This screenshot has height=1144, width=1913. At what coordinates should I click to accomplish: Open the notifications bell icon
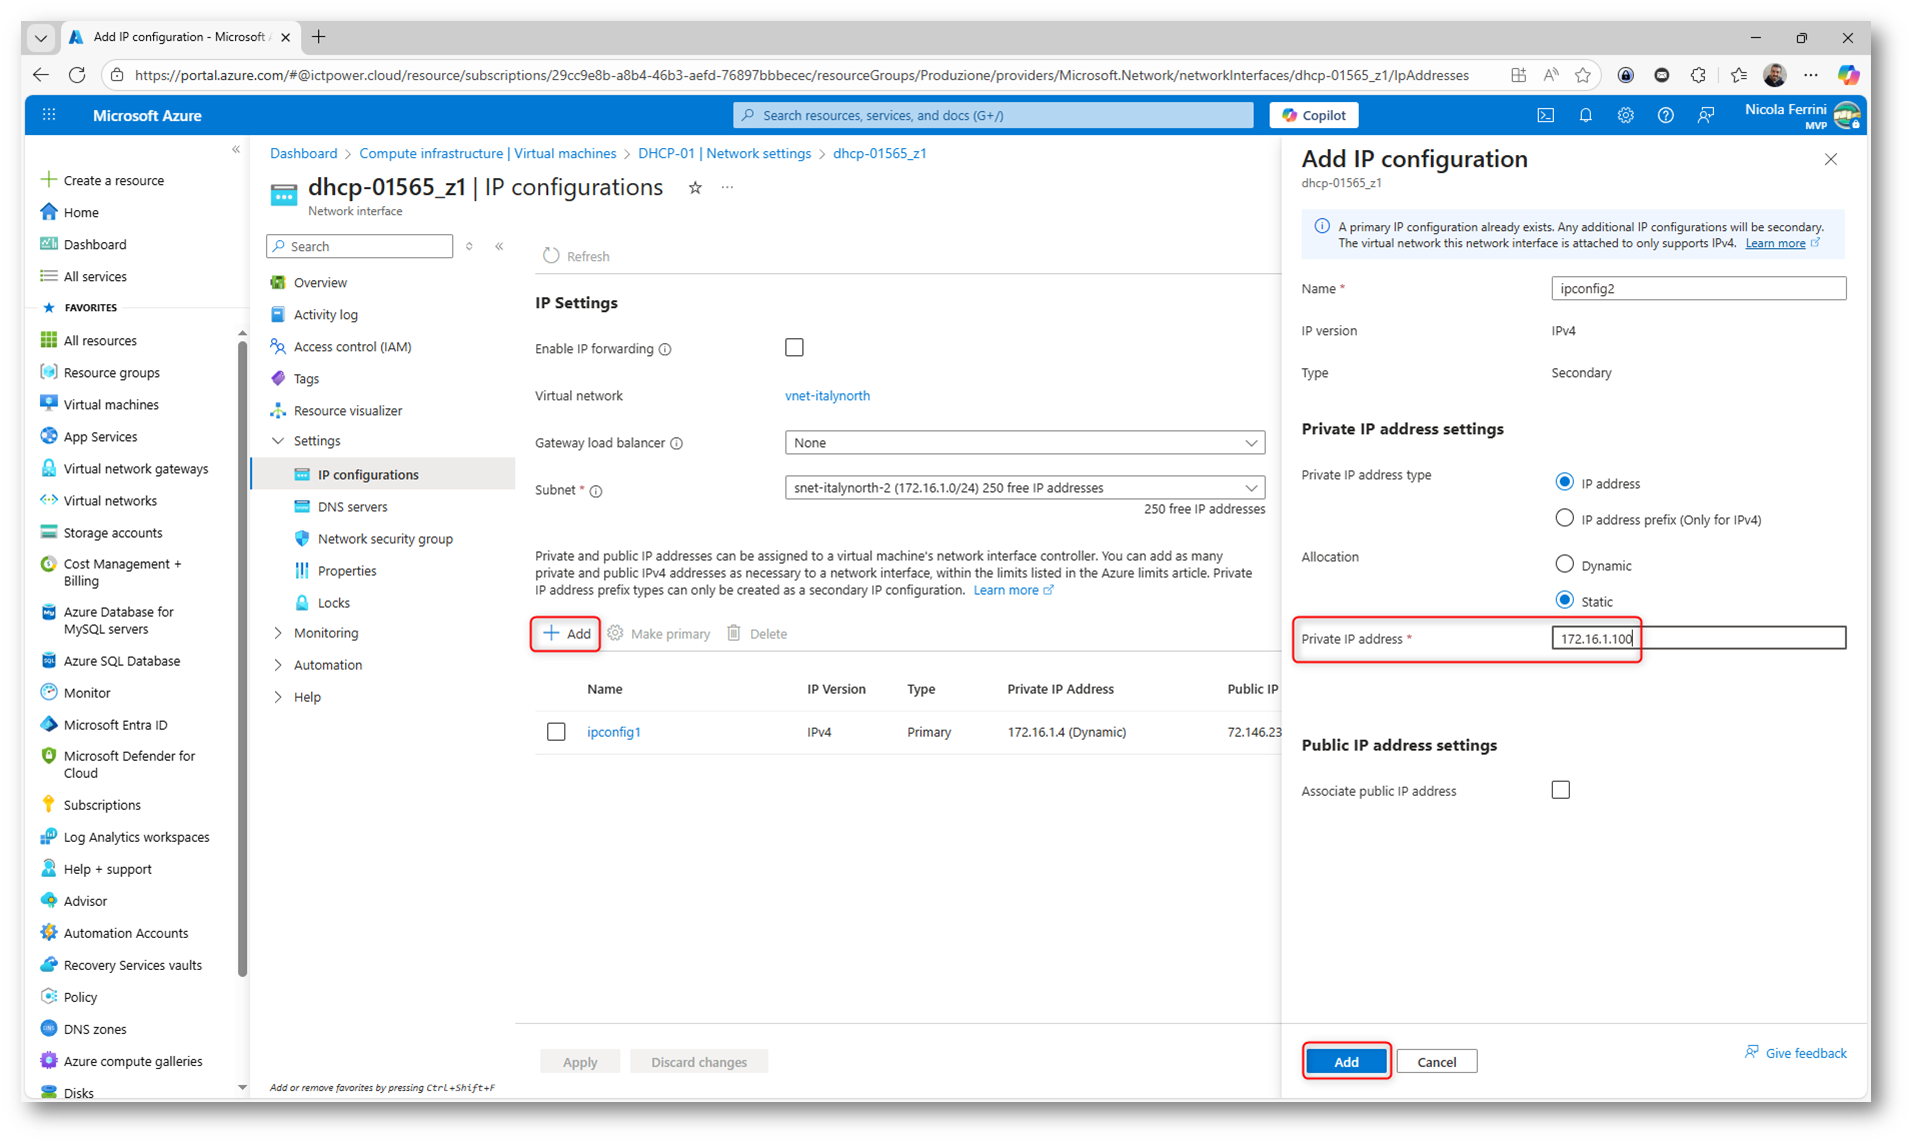coord(1585,115)
